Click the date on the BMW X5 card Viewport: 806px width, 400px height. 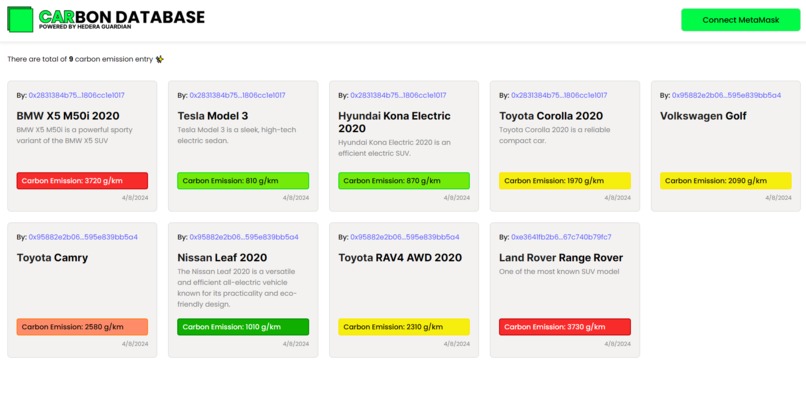point(135,197)
